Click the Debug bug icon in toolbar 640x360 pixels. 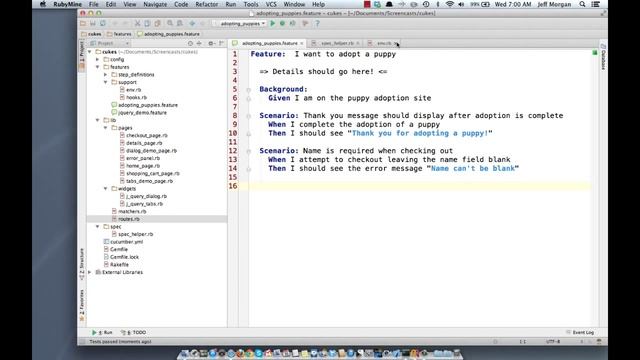282,24
